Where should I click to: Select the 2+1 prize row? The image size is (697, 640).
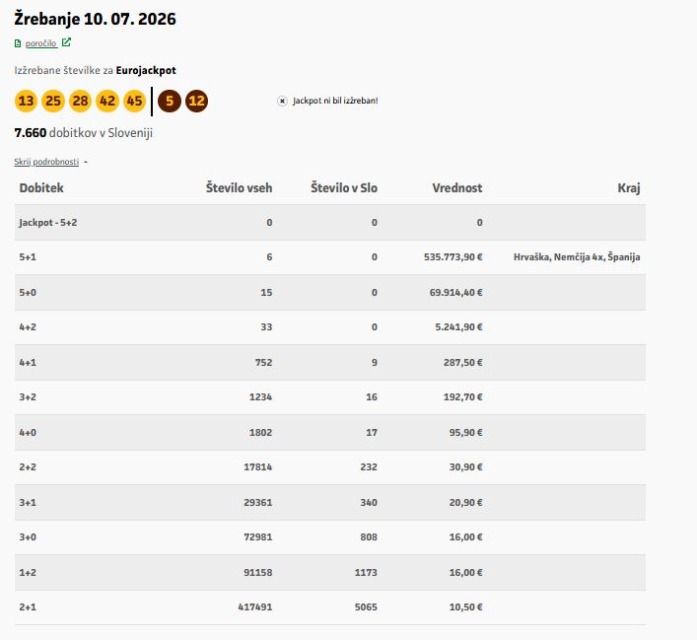(330, 607)
